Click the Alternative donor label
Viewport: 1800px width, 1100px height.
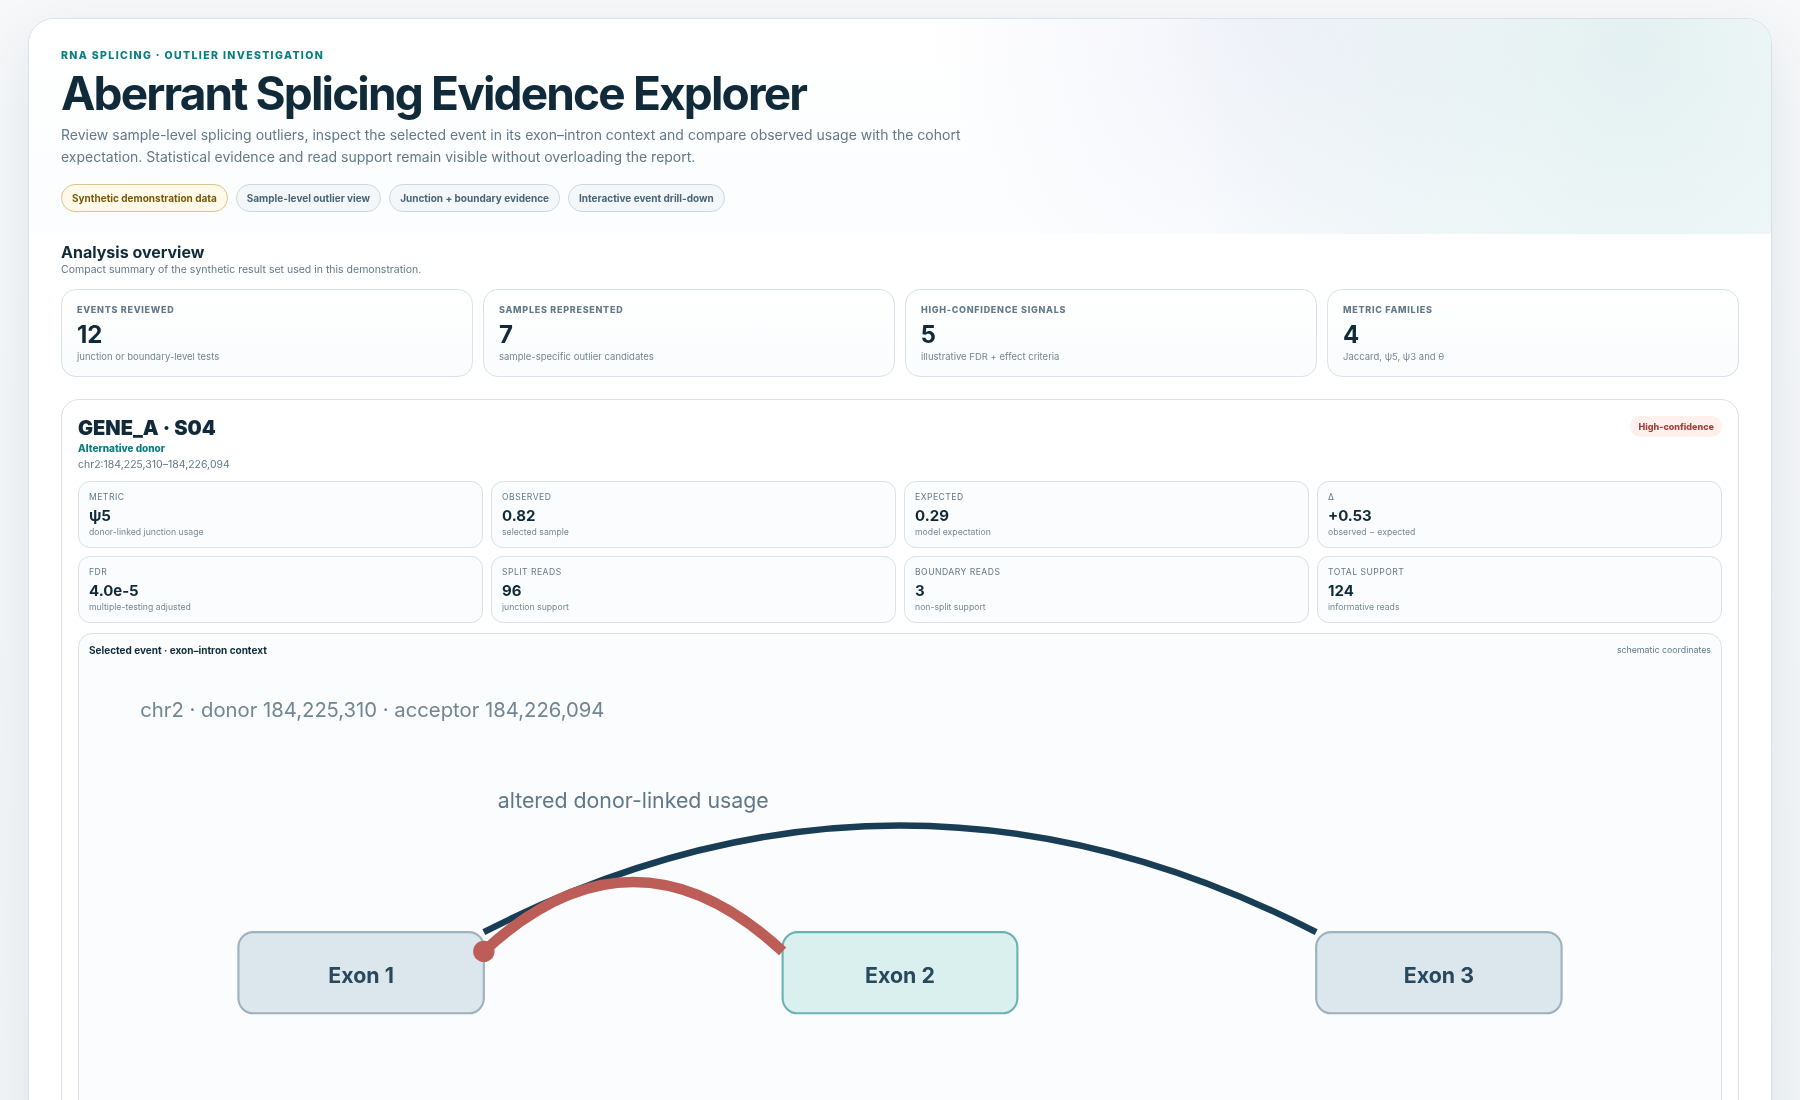coord(121,448)
